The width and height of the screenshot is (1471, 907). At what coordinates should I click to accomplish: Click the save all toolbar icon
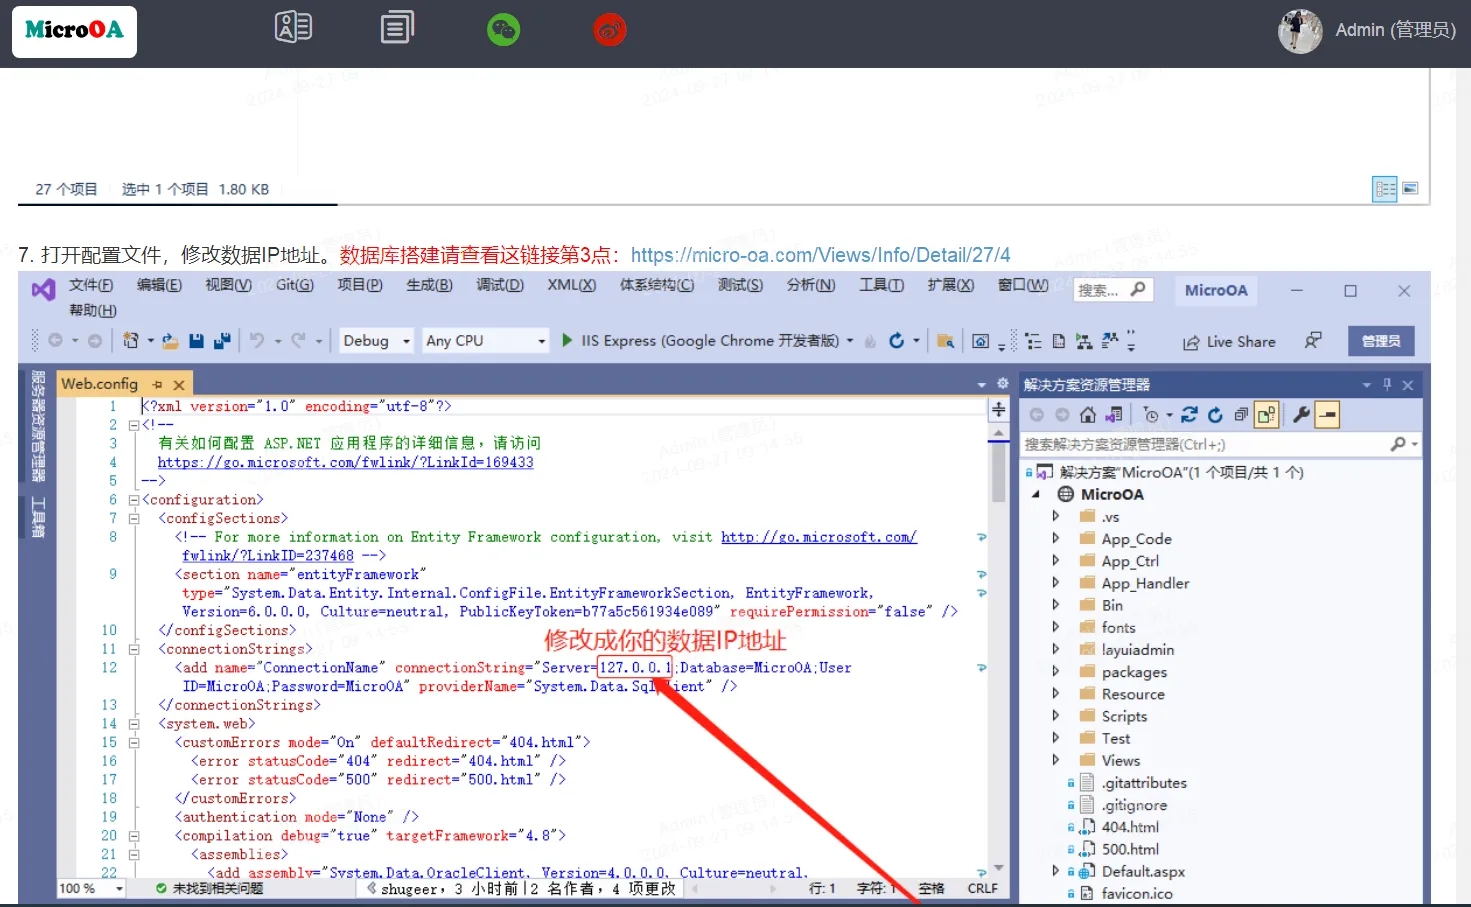point(221,341)
